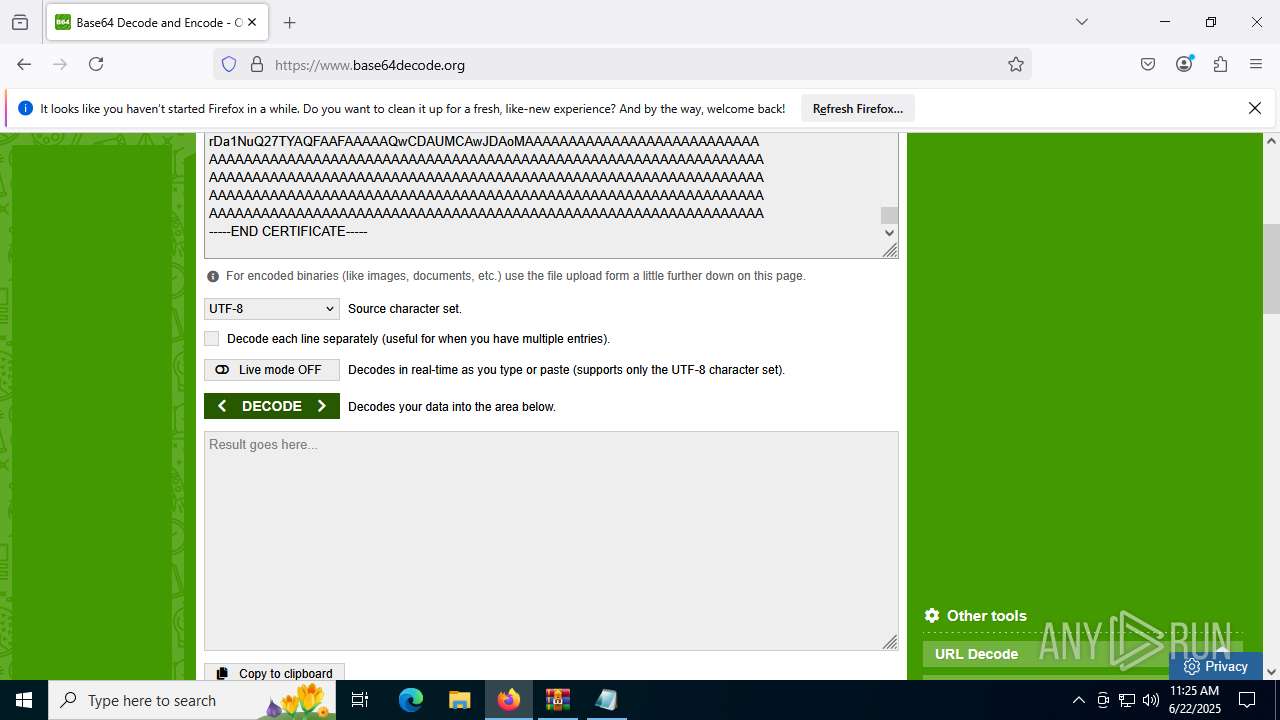This screenshot has width=1280, height=720.
Task: Open File Explorer from taskbar
Action: pos(459,700)
